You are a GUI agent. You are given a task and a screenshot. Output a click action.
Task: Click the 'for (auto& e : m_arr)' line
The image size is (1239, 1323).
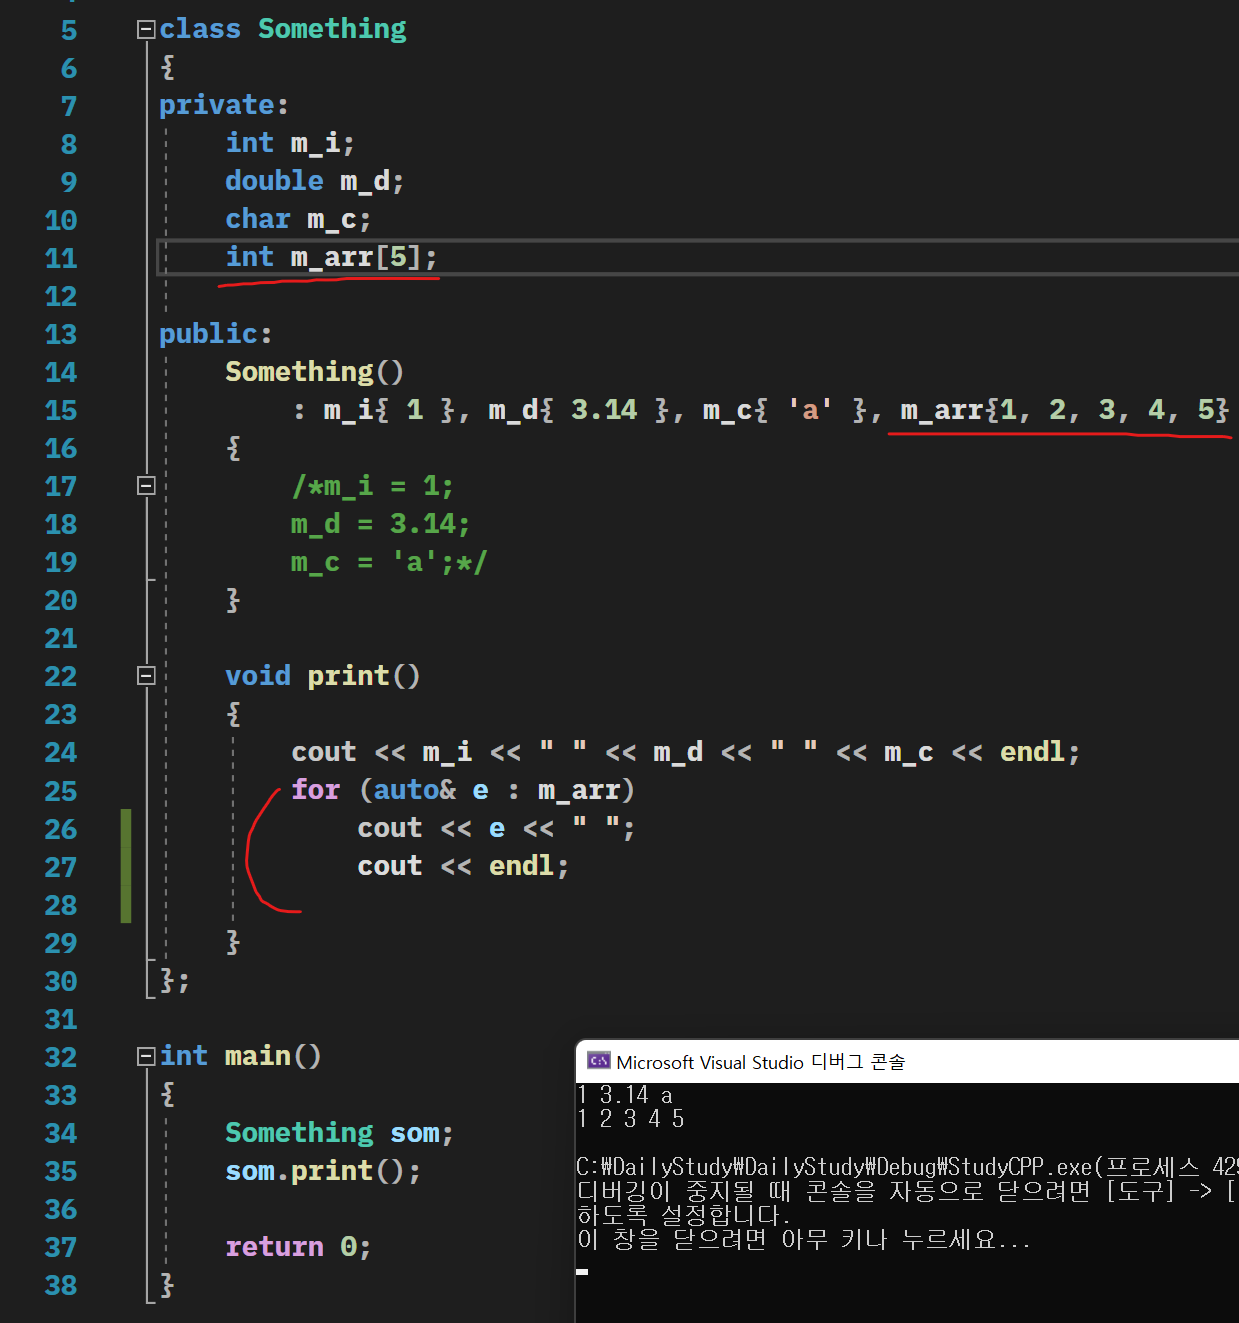point(463,790)
